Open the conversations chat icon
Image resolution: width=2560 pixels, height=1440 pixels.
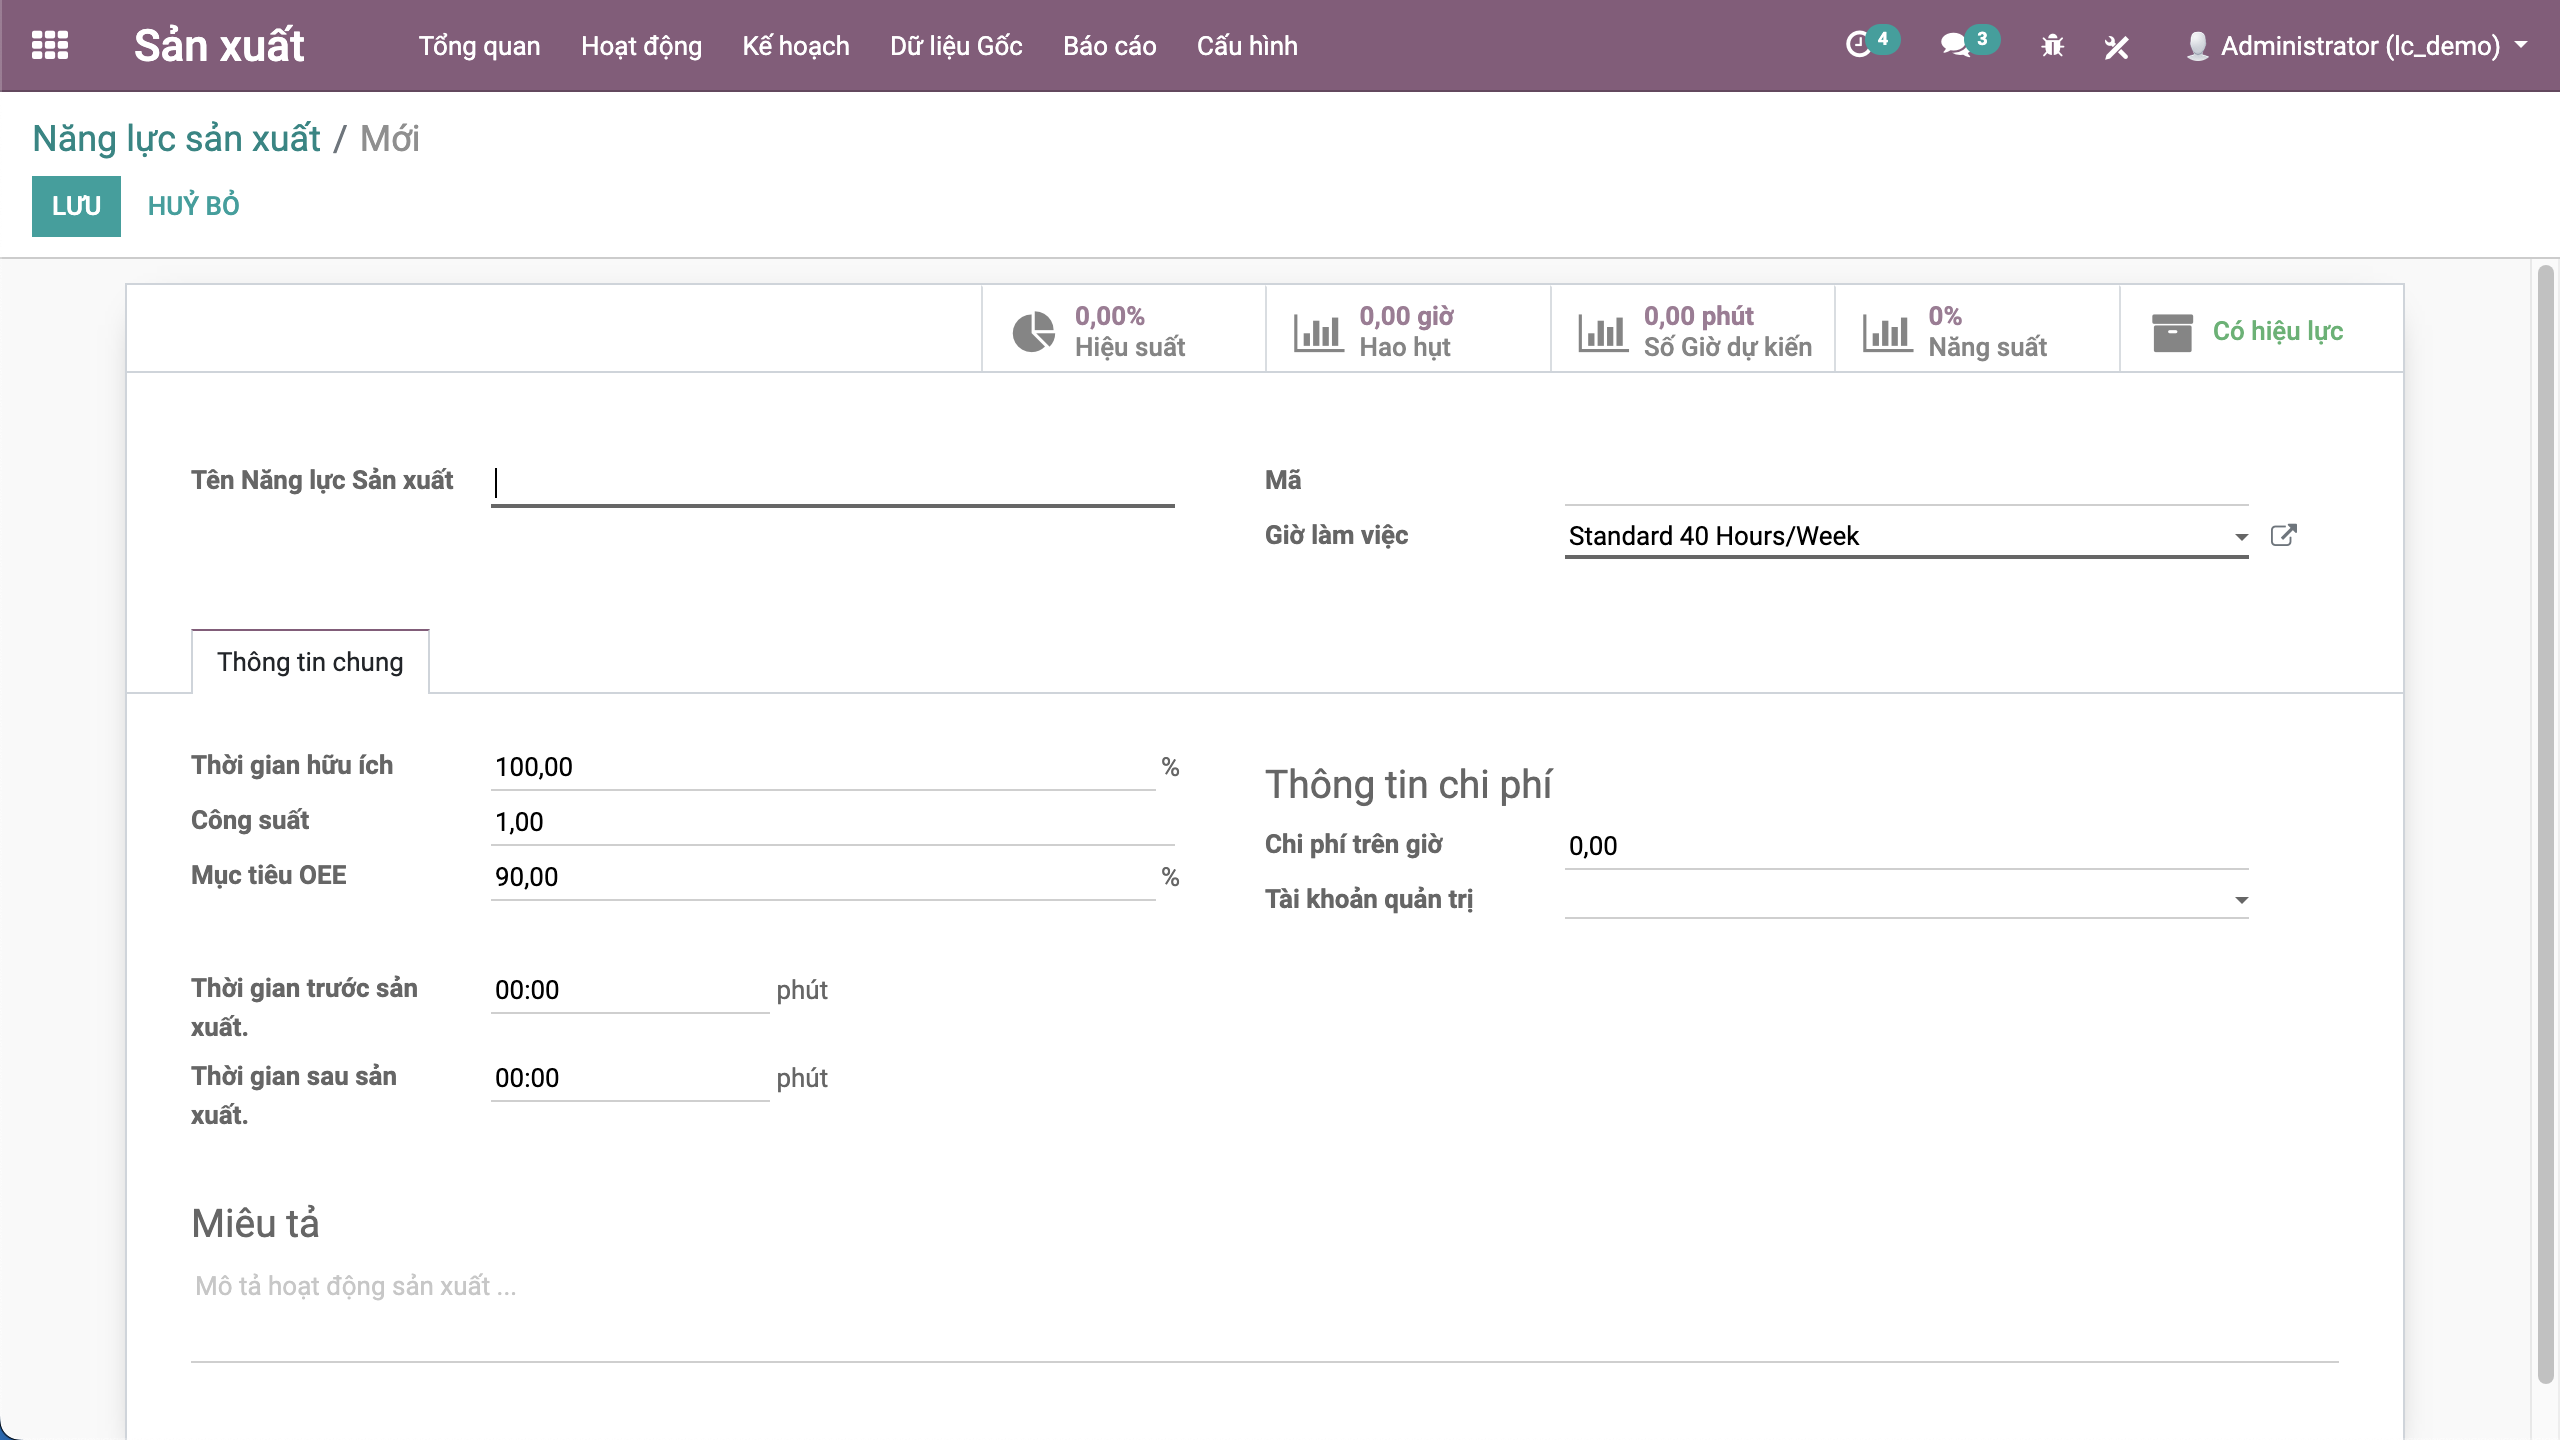point(1954,45)
